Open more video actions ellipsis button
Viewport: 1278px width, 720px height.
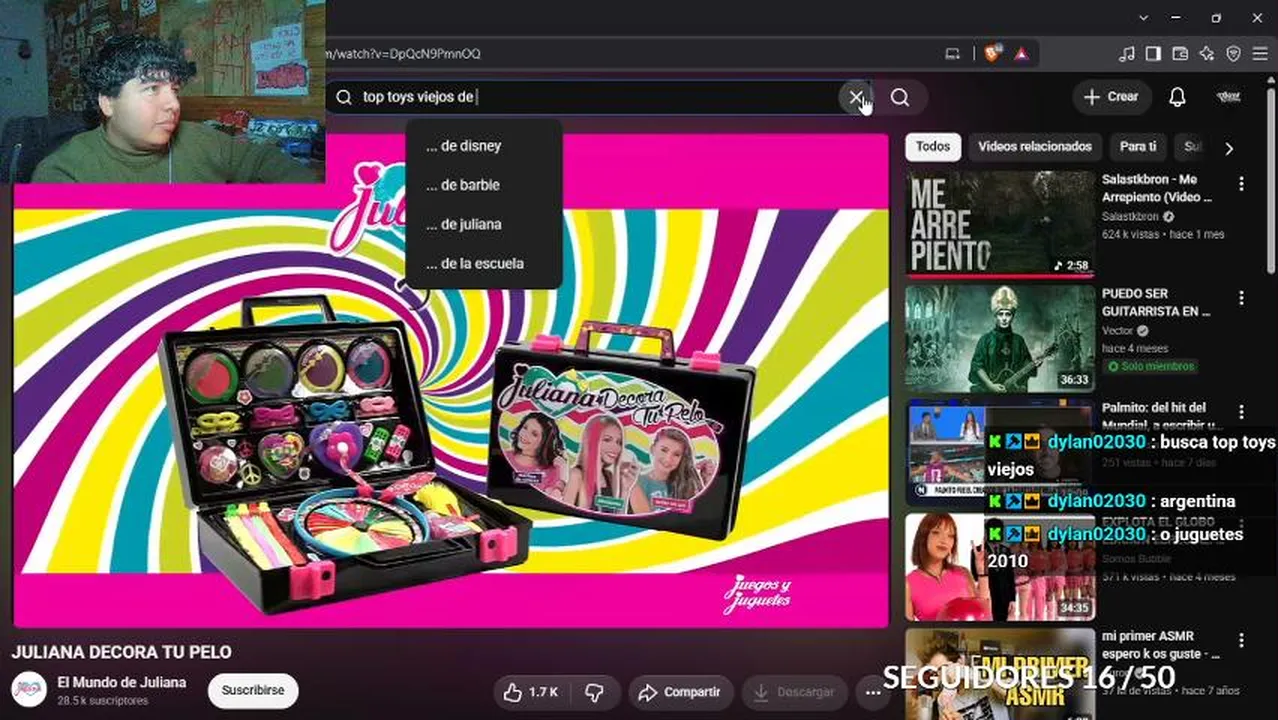click(x=873, y=692)
